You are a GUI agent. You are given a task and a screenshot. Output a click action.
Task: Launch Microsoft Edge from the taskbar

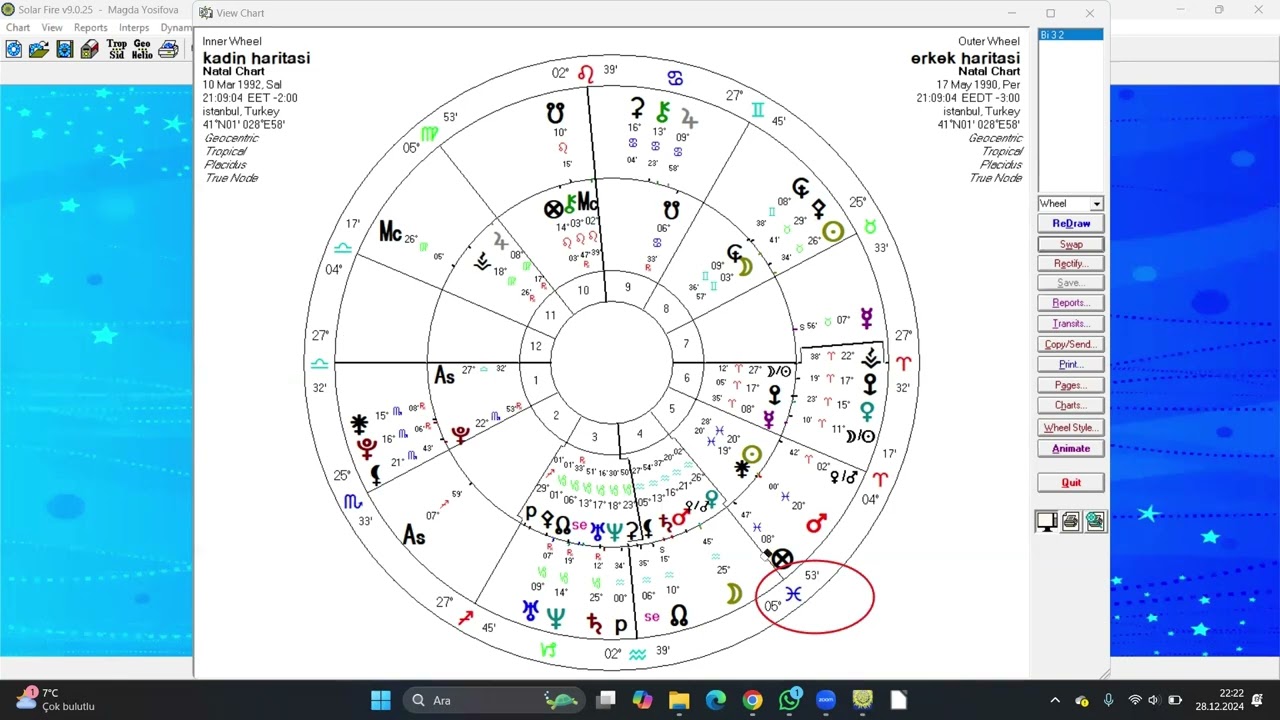point(716,700)
